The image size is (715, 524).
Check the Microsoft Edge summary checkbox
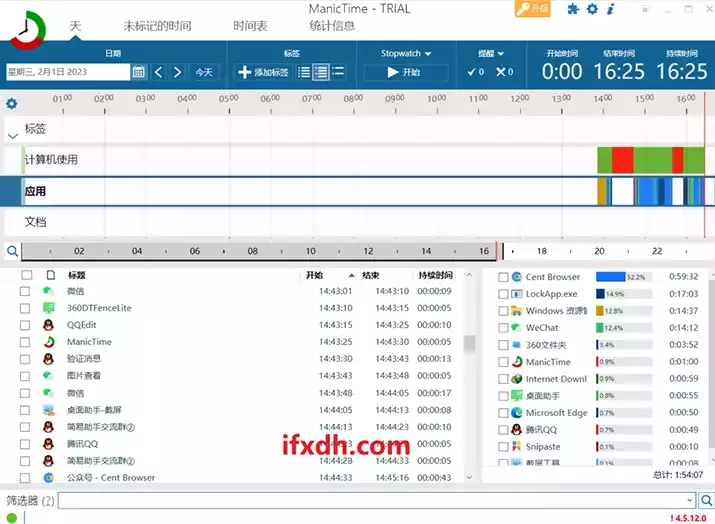click(503, 413)
